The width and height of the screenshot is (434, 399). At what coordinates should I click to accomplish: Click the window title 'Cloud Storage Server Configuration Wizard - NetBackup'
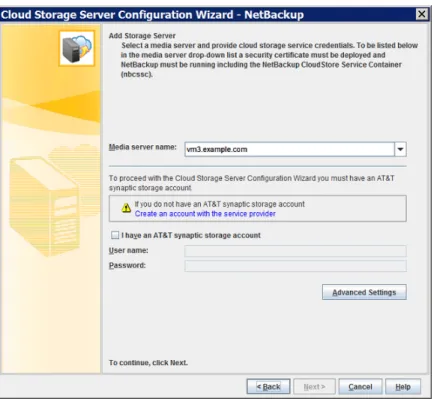[x=152, y=15]
